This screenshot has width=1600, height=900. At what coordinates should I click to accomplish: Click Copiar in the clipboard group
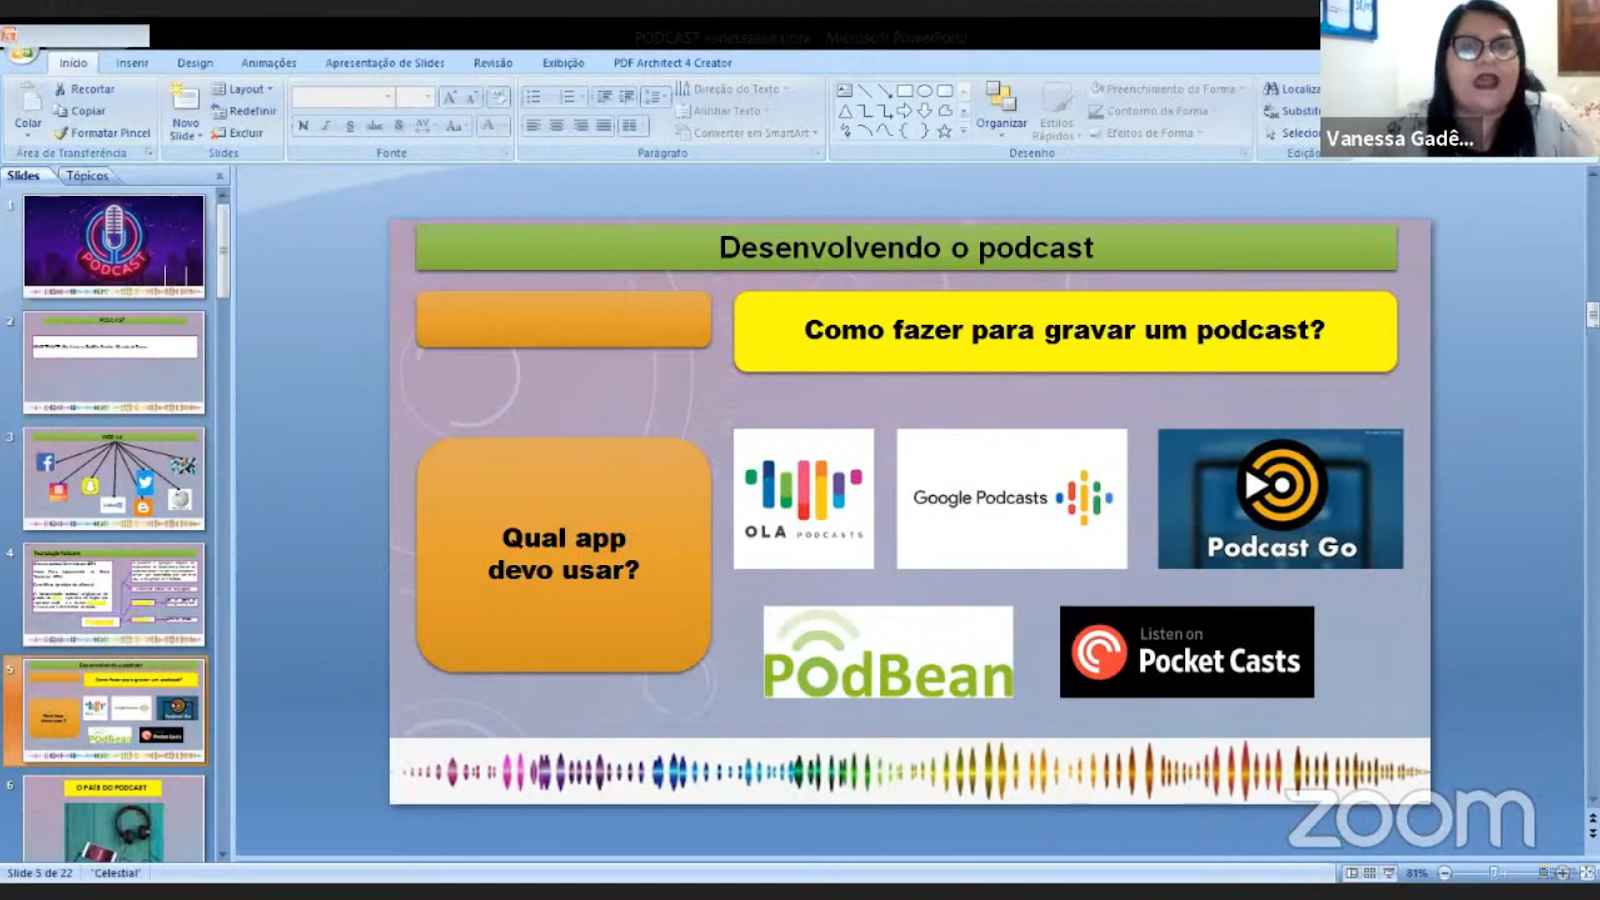pos(80,111)
